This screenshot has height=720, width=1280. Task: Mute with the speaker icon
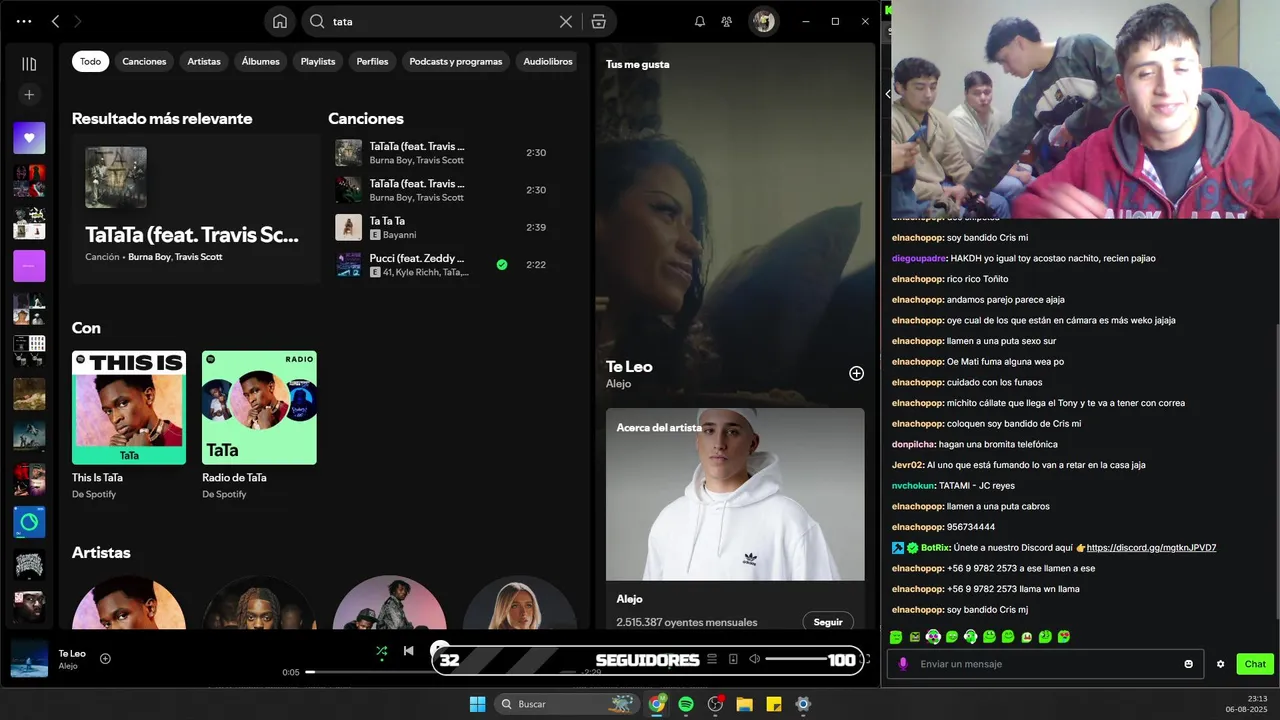tap(755, 659)
